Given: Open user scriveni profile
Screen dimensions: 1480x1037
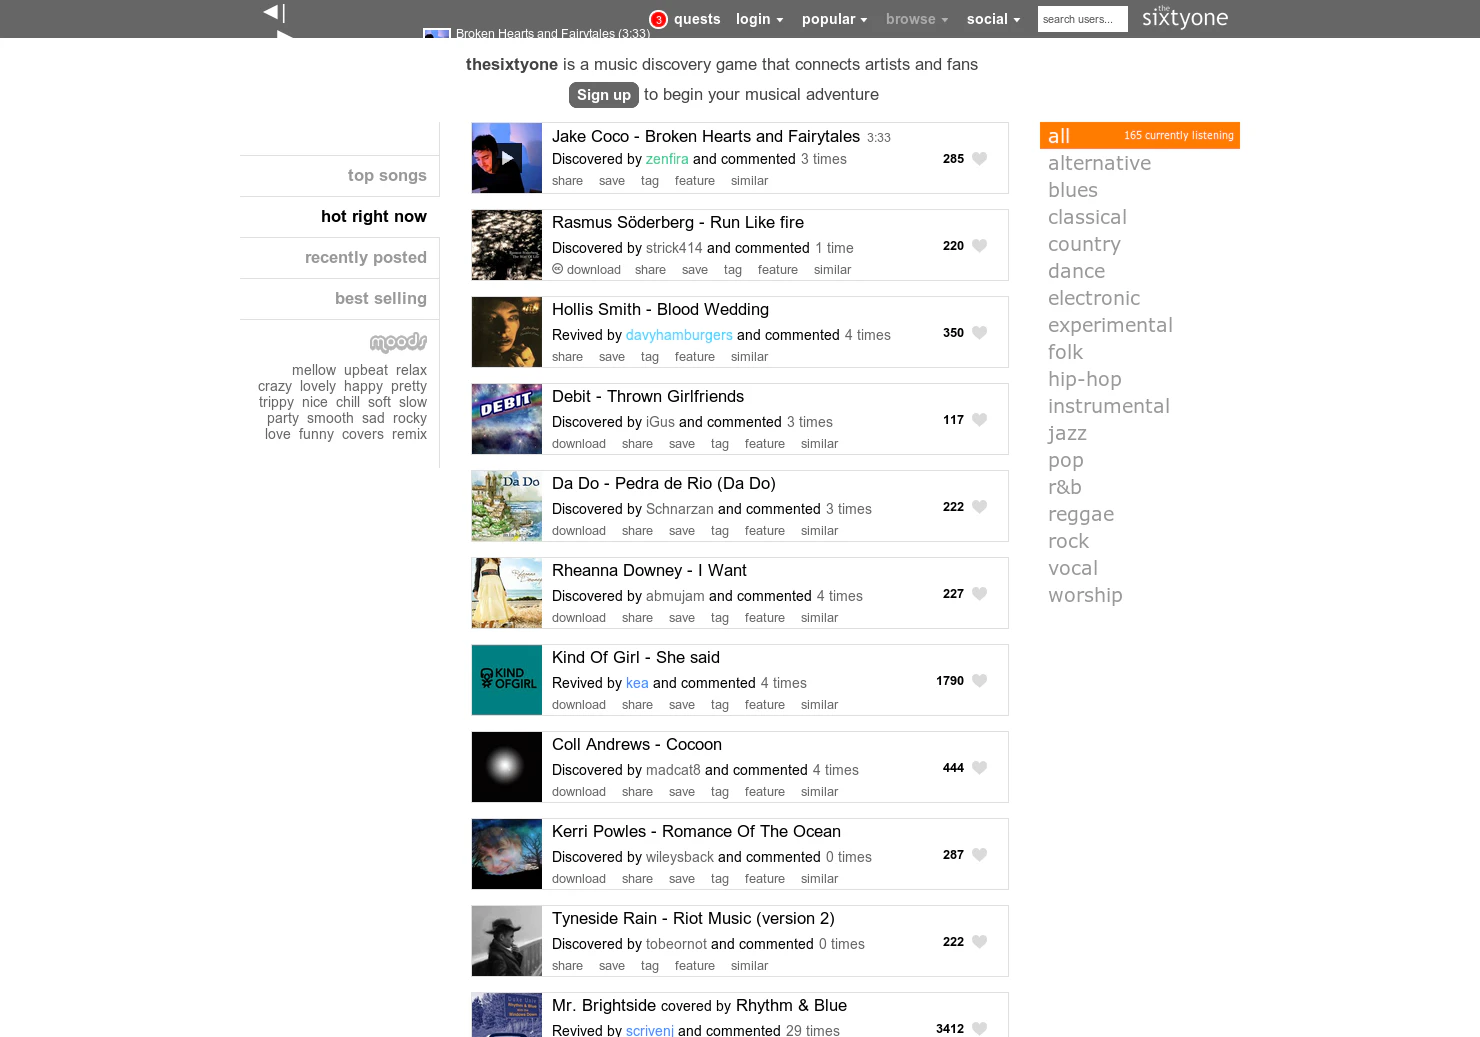Looking at the screenshot, I should tap(650, 1030).
